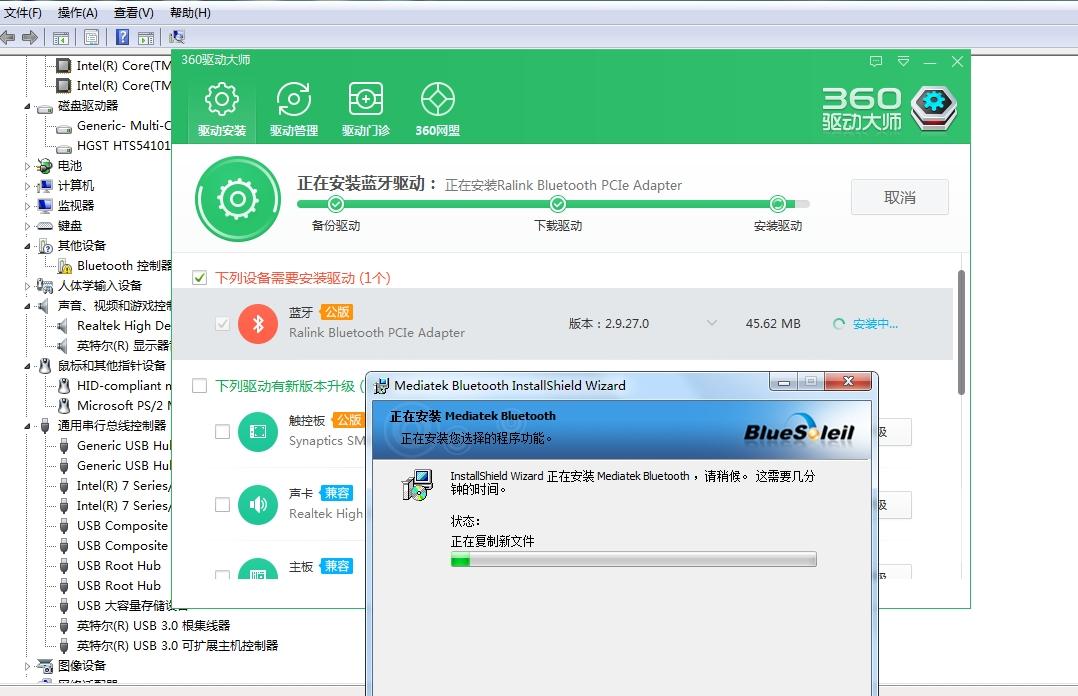The height and width of the screenshot is (696, 1078).
Task: Click the show/hide console tree toolbar icon
Action: (60, 38)
